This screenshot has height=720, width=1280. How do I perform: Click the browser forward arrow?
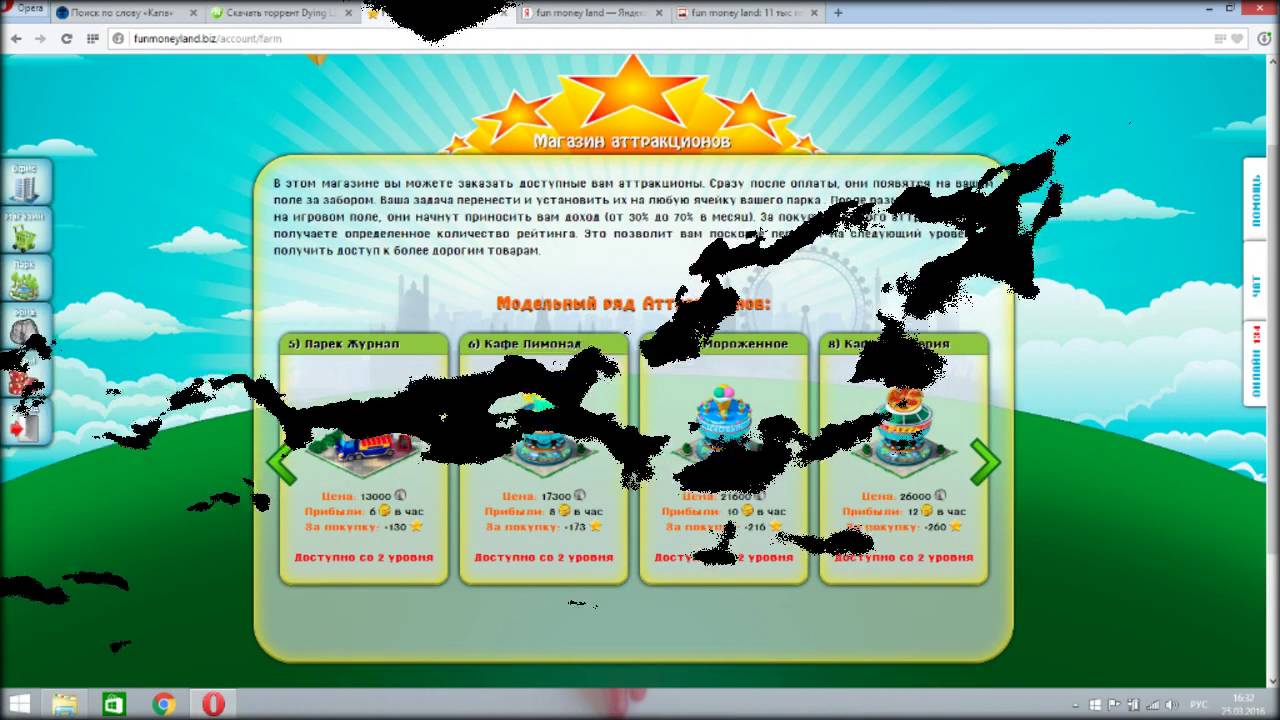40,39
